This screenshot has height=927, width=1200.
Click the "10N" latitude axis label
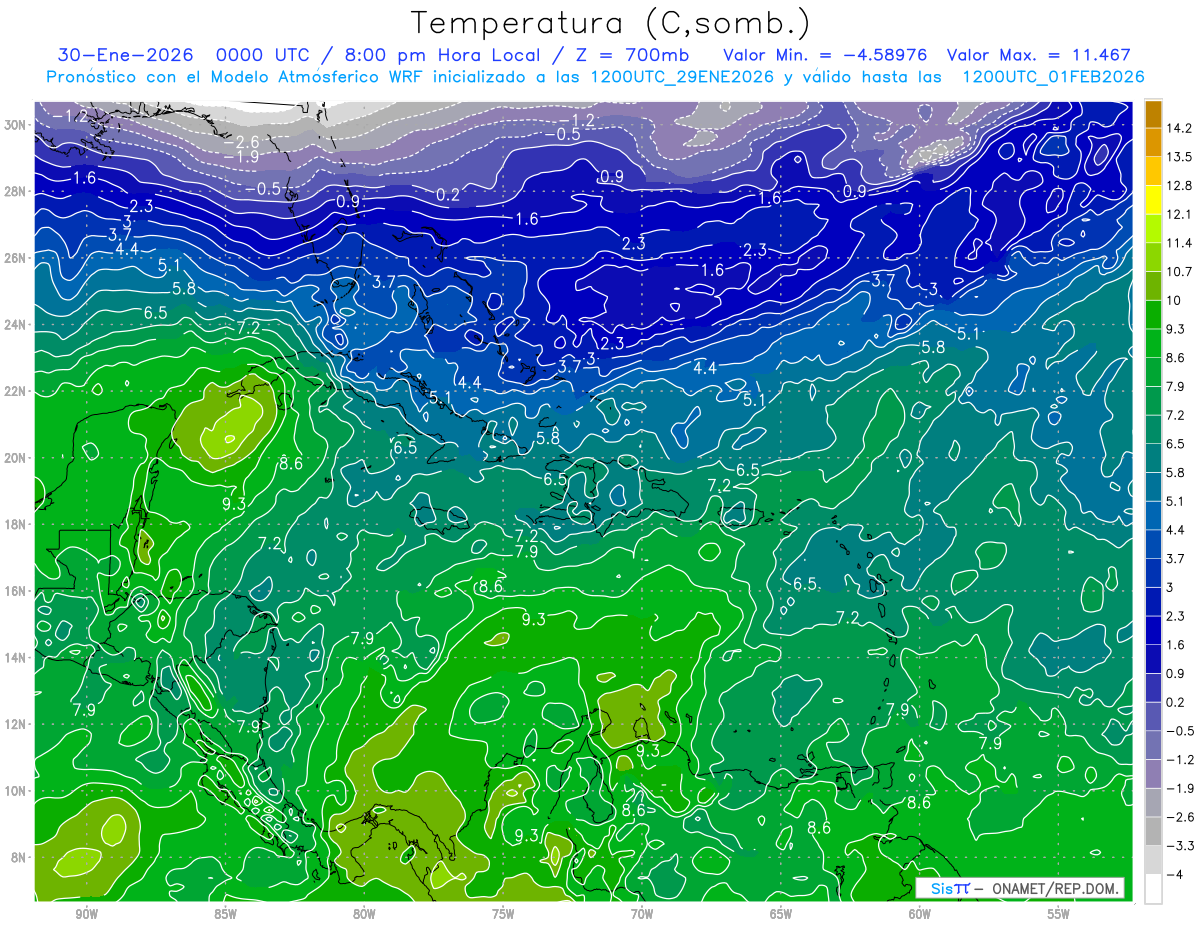(17, 791)
